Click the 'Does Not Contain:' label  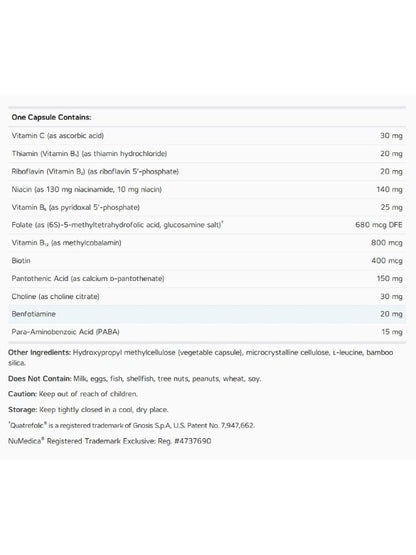point(40,379)
